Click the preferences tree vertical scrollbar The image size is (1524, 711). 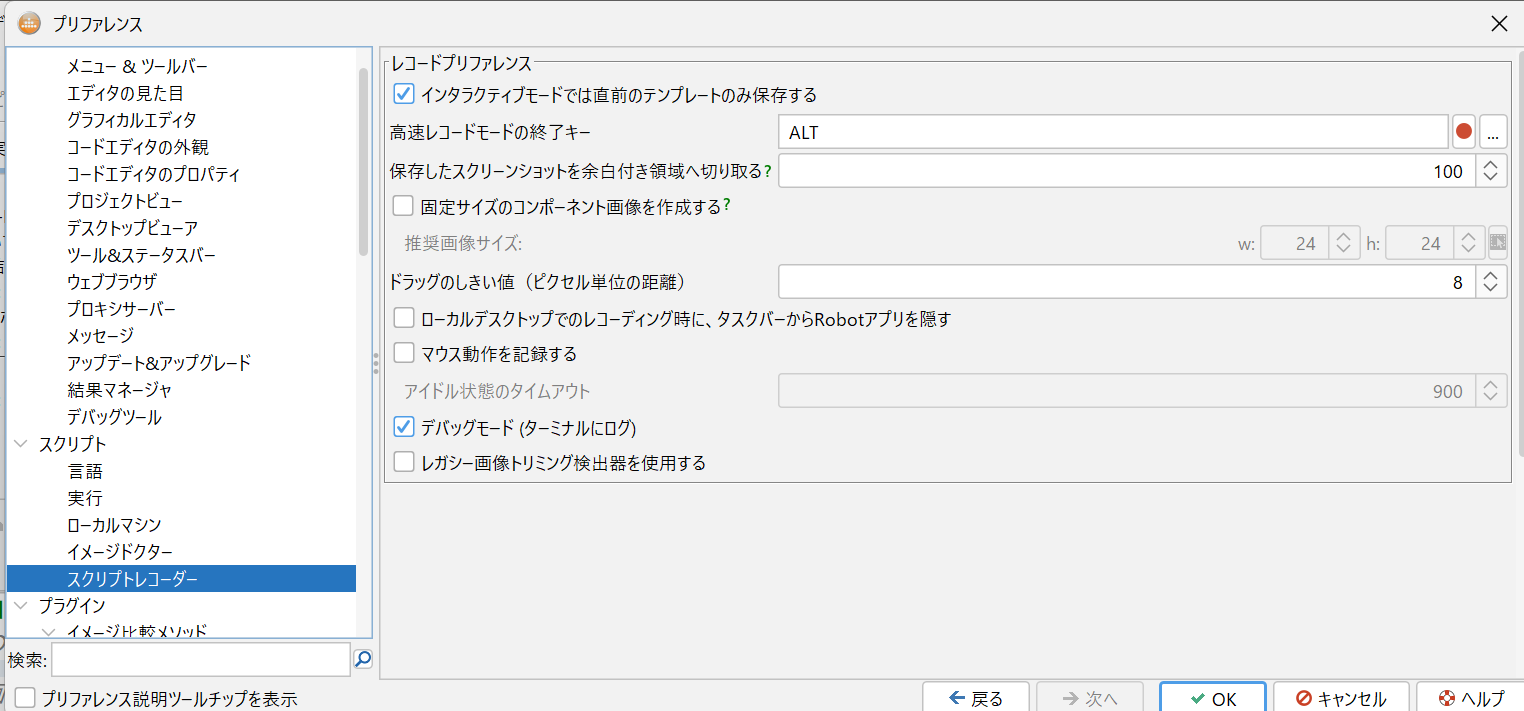point(364,160)
